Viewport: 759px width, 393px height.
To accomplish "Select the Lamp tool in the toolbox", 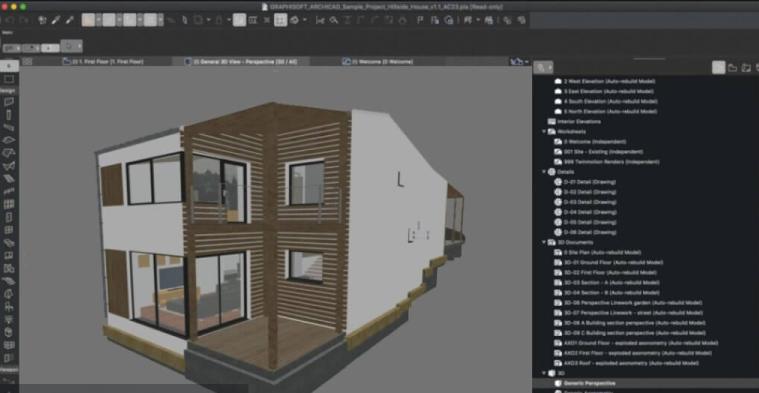I will [9, 319].
